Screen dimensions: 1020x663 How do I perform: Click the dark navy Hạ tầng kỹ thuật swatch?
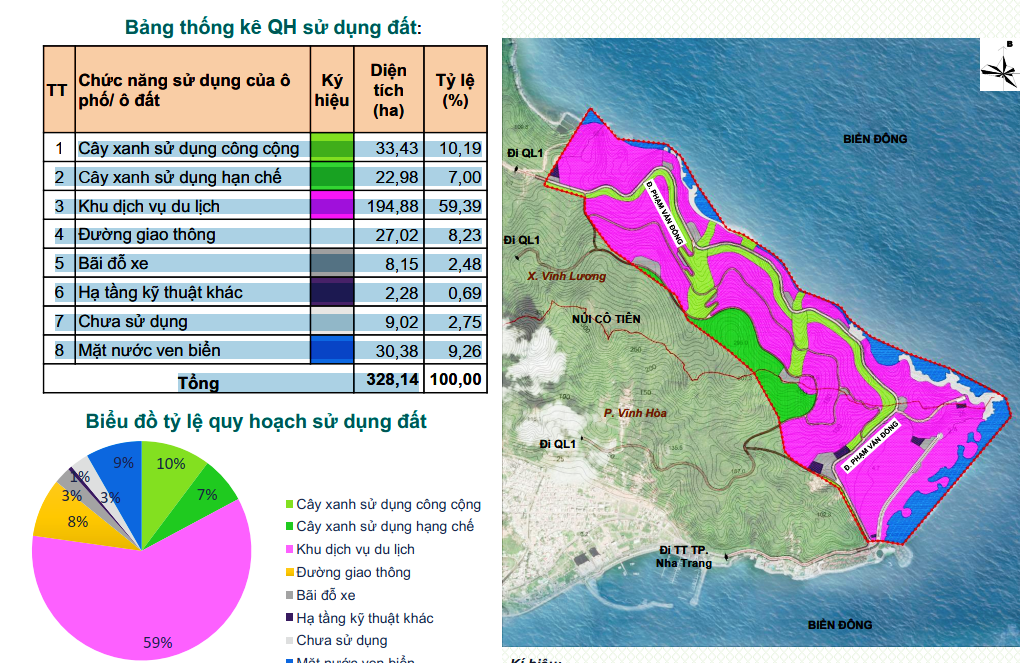point(332,291)
